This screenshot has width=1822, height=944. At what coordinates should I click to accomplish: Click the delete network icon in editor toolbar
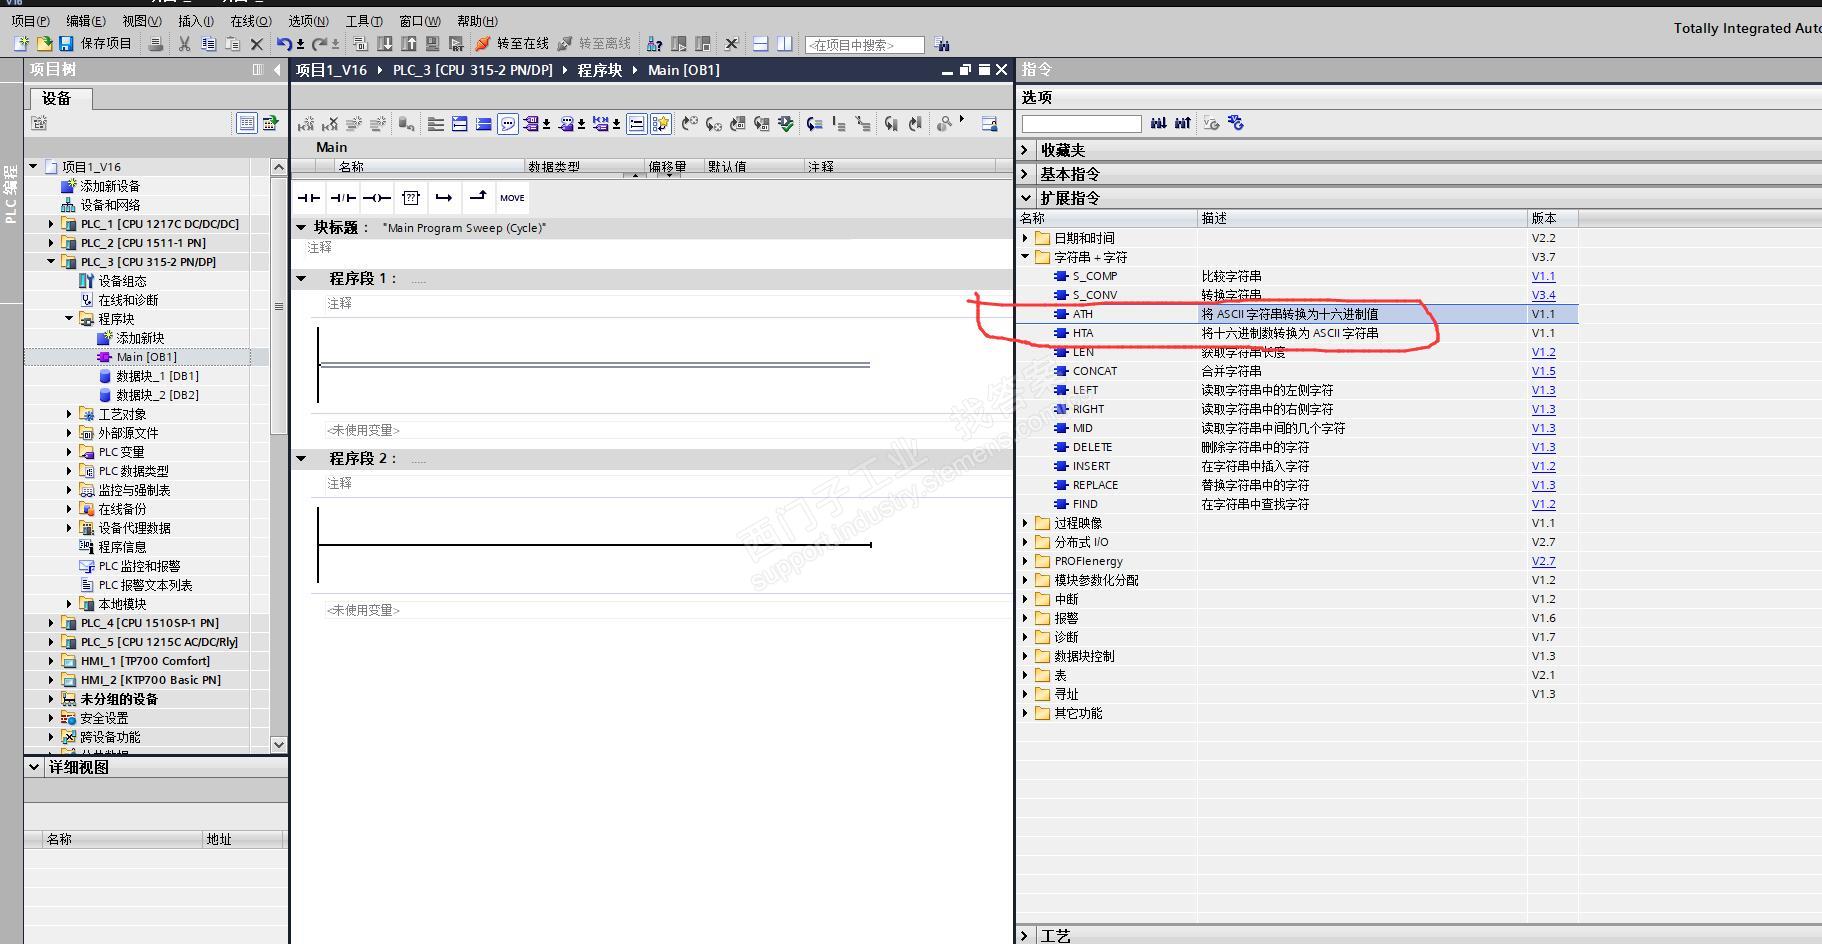(x=330, y=124)
